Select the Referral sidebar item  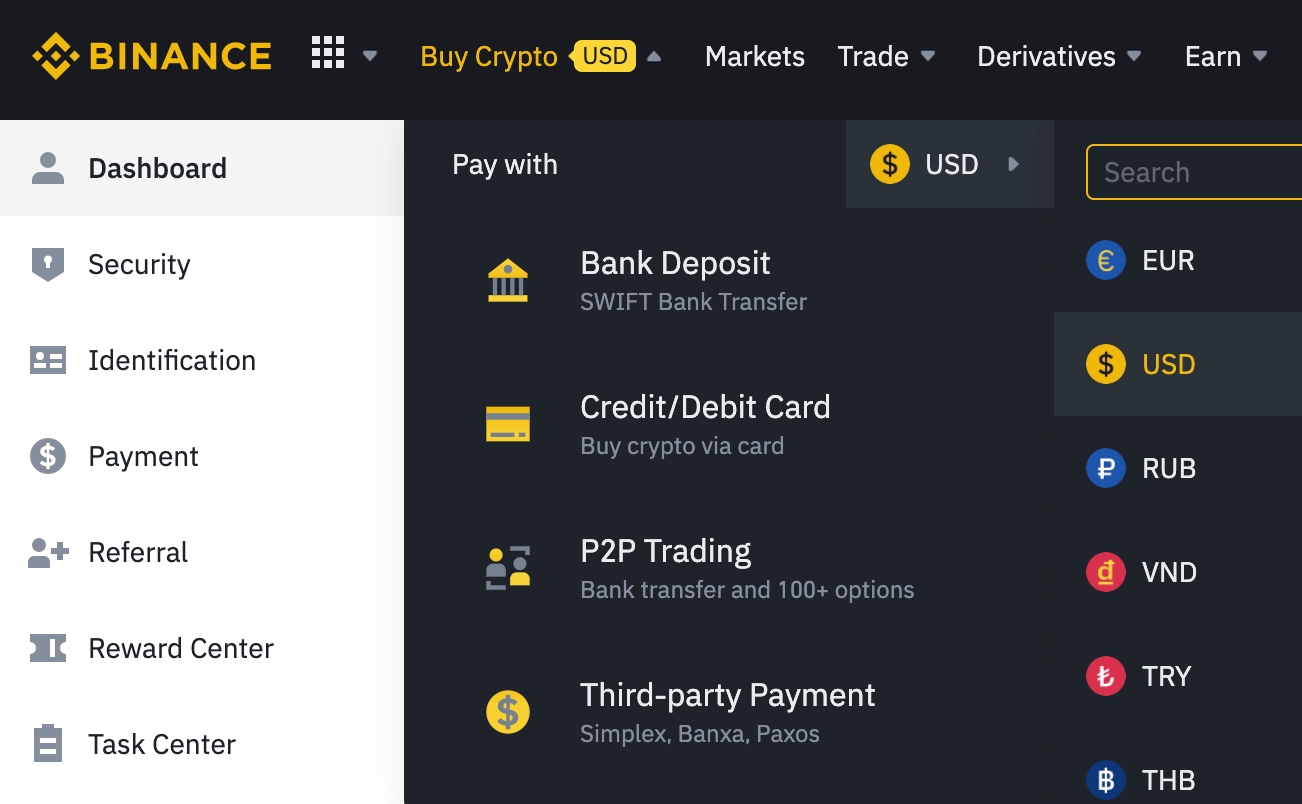tap(138, 552)
